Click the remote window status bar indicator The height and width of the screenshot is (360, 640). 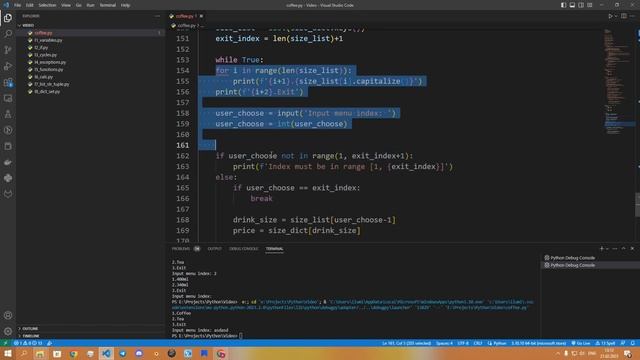pos(6,343)
